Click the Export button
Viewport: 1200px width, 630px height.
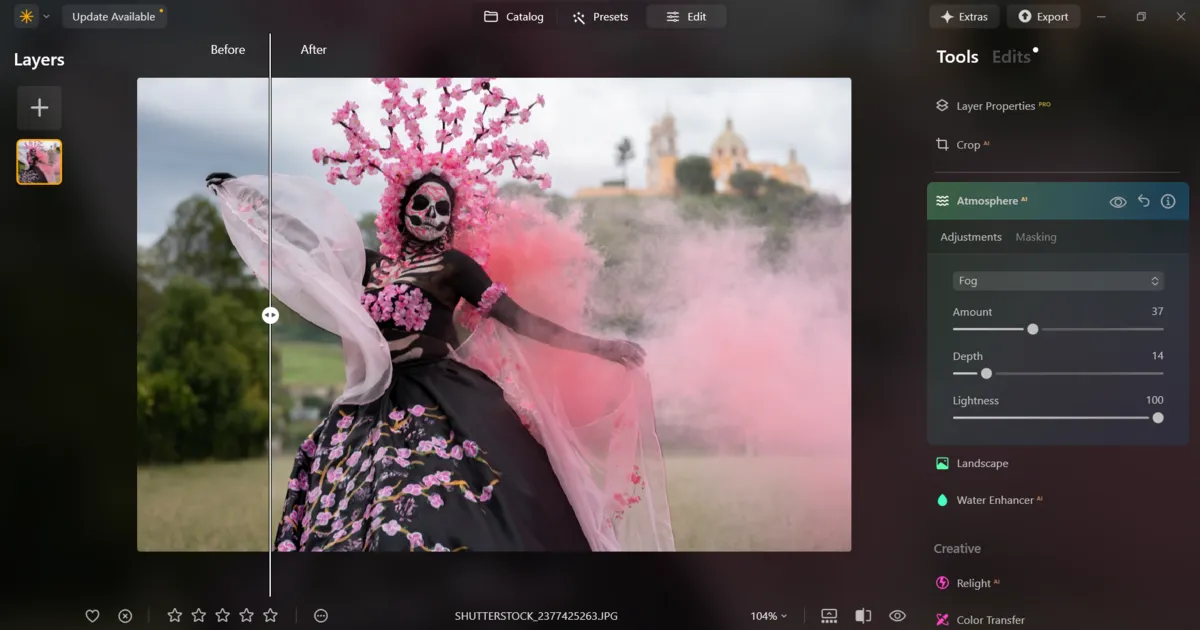coord(1043,16)
